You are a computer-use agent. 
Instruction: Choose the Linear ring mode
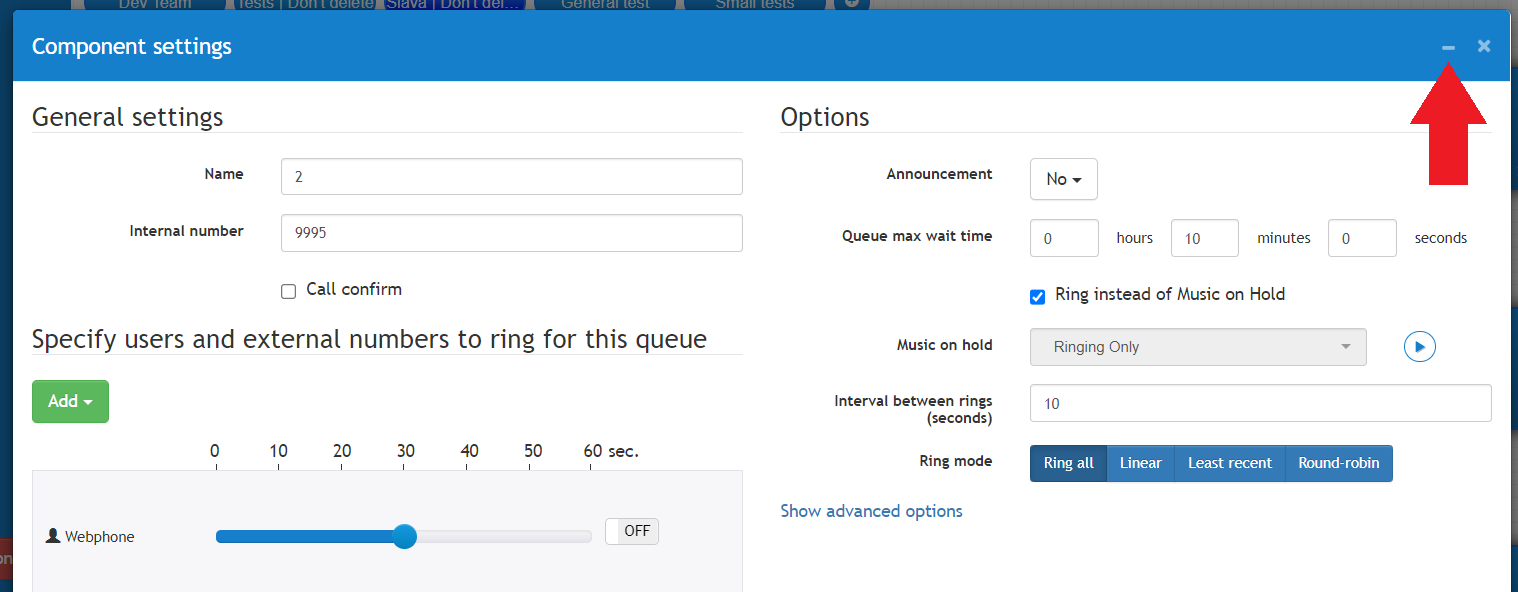coord(1140,463)
